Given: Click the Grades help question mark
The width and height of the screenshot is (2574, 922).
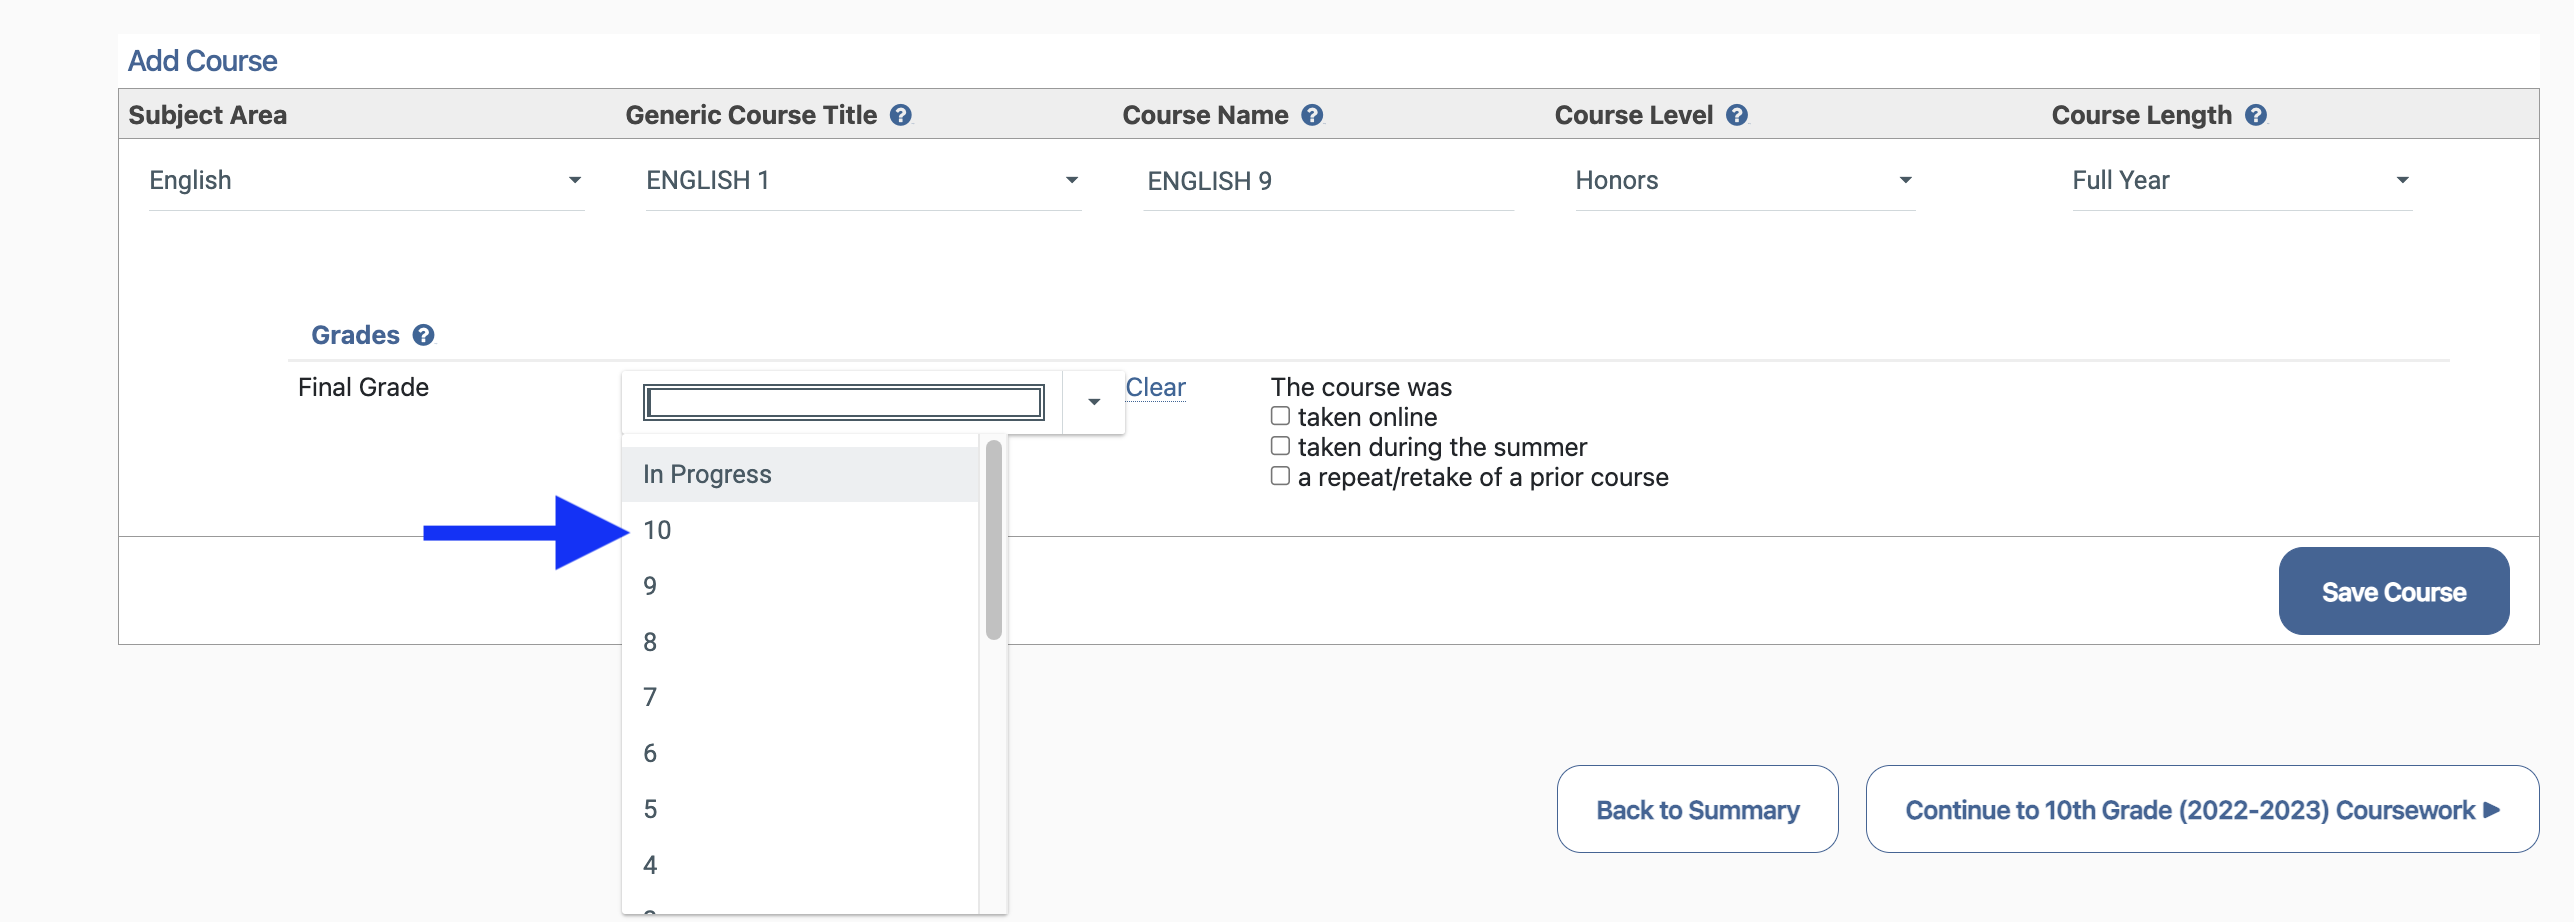Looking at the screenshot, I should (424, 335).
